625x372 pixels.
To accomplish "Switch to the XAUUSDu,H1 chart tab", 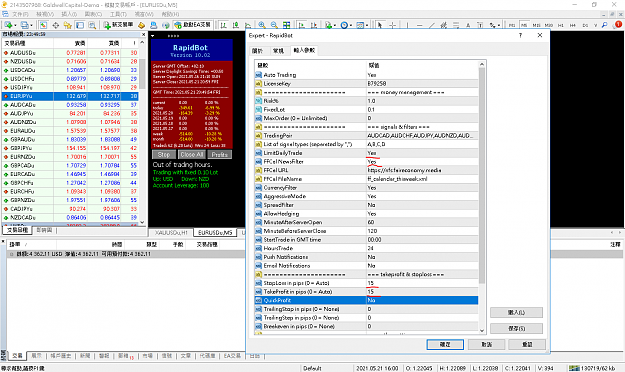I will 171,232.
